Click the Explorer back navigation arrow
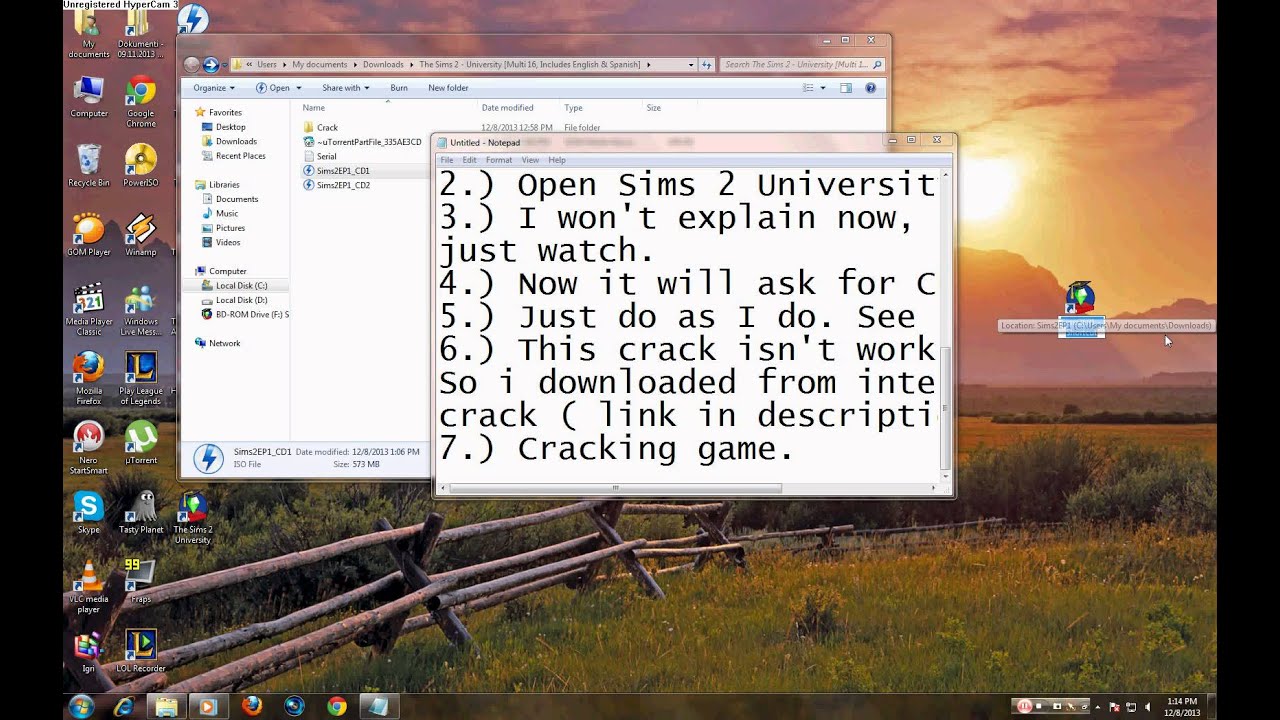Viewport: 1280px width, 720px height. point(192,64)
